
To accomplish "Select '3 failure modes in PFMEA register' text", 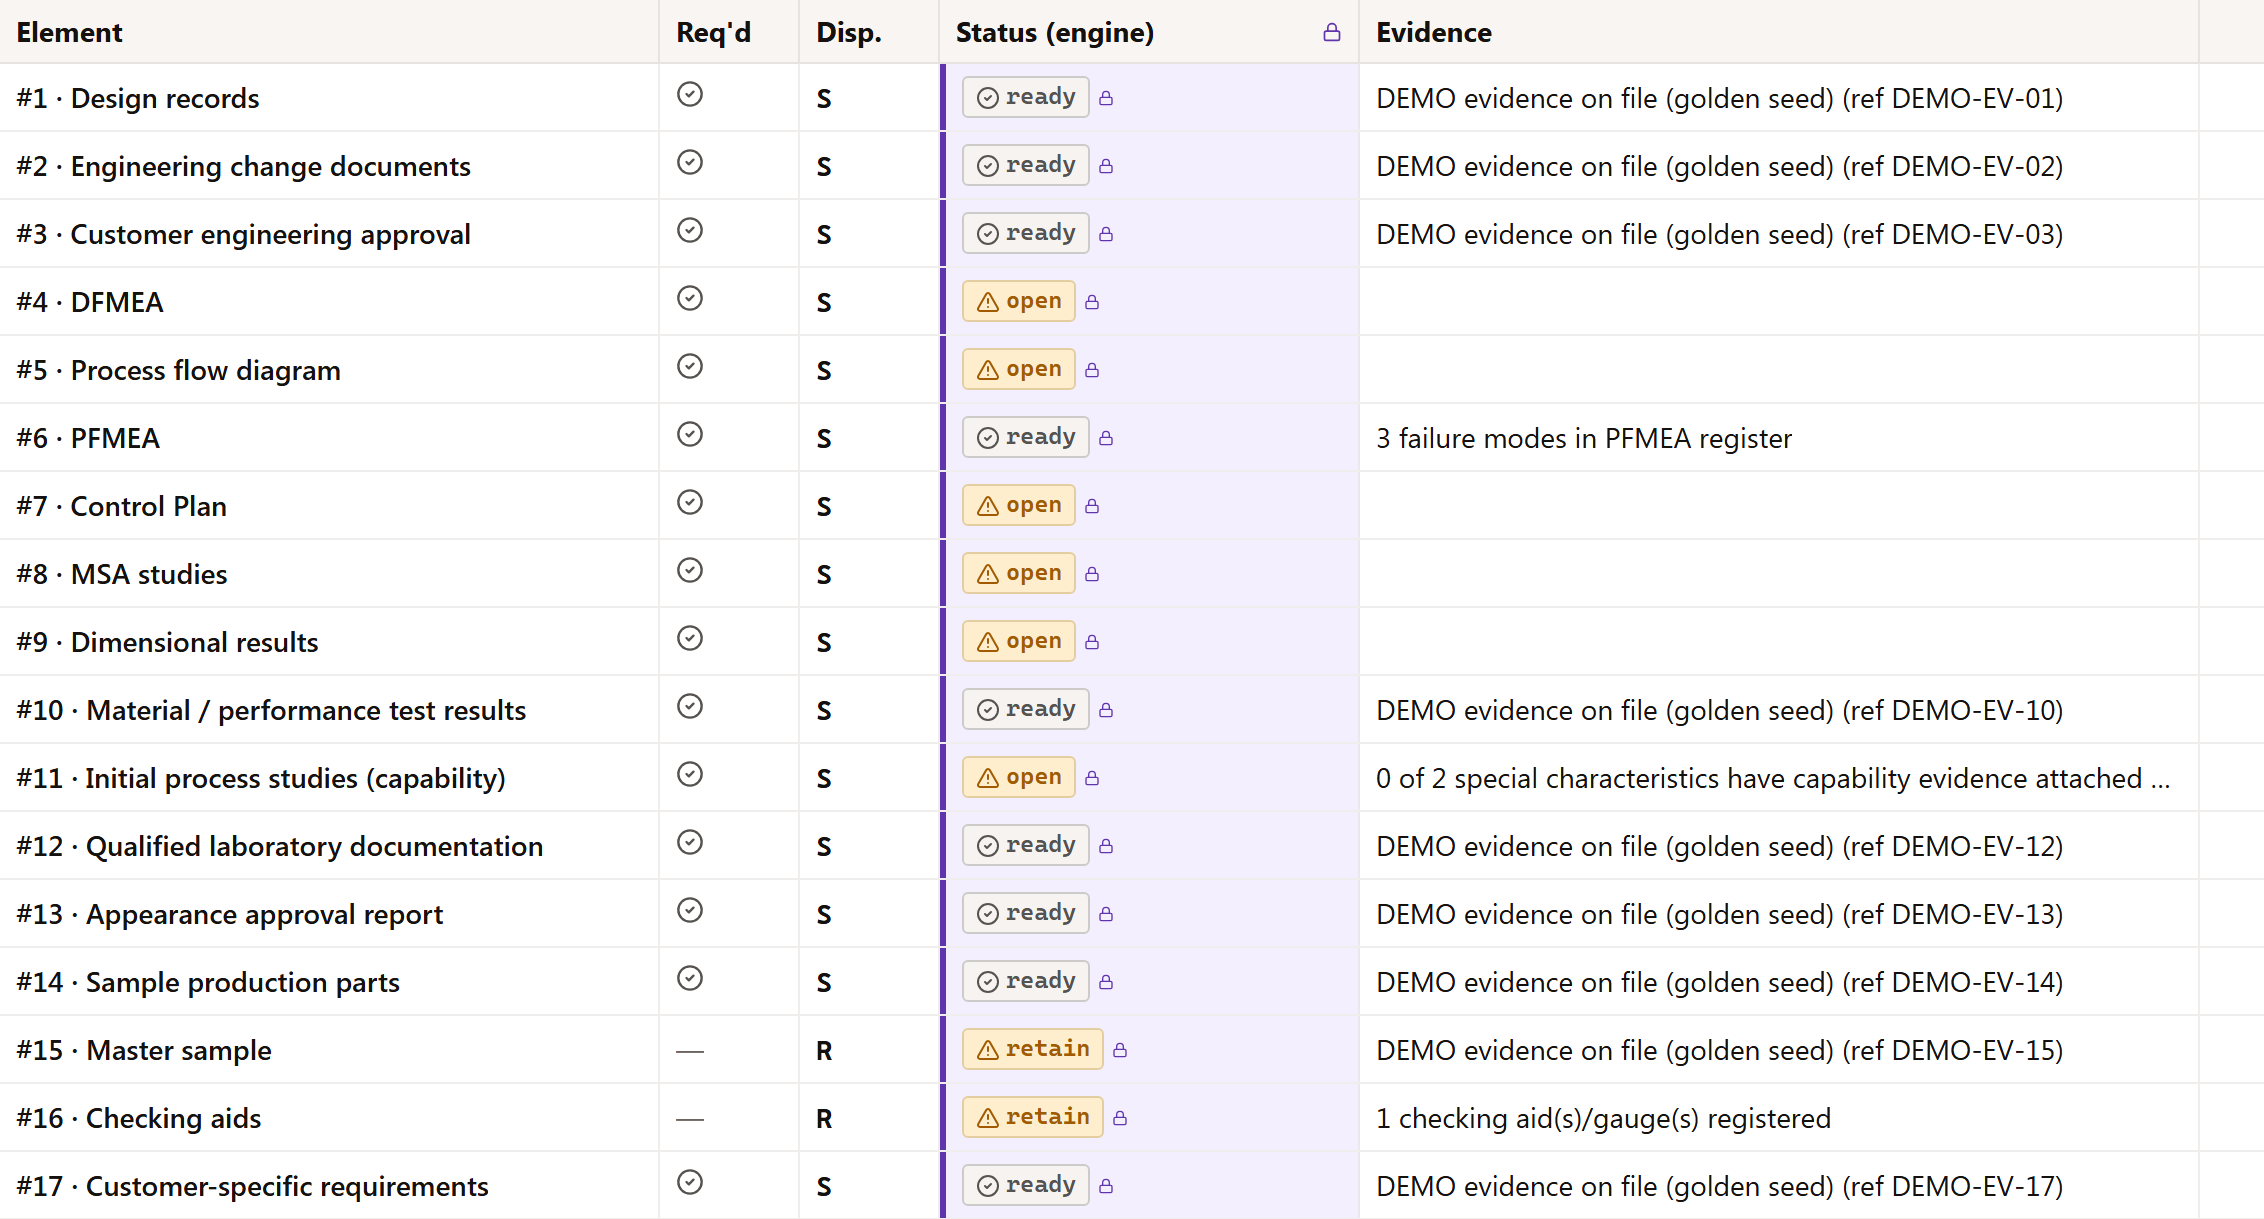I will [1584, 438].
